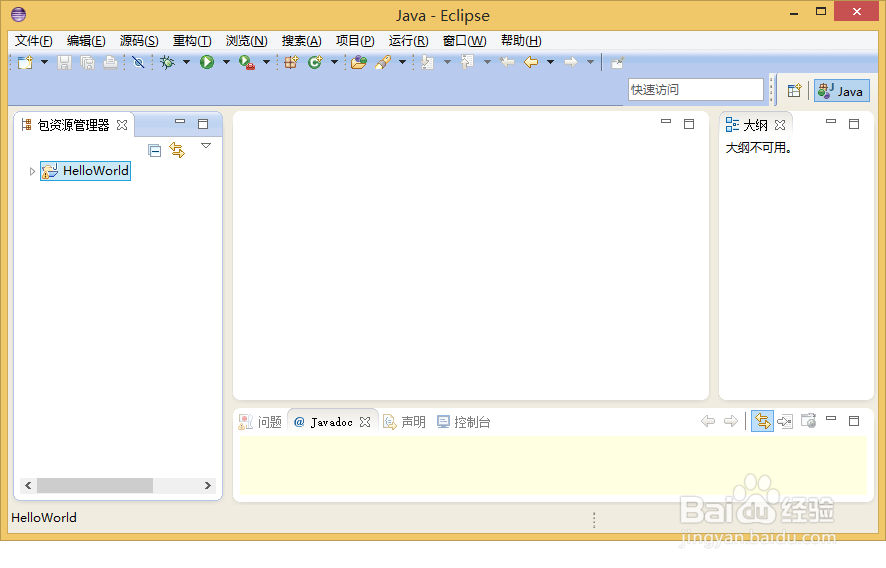Click the Next Annotation icon
This screenshot has height=568, width=886.
[x=428, y=62]
